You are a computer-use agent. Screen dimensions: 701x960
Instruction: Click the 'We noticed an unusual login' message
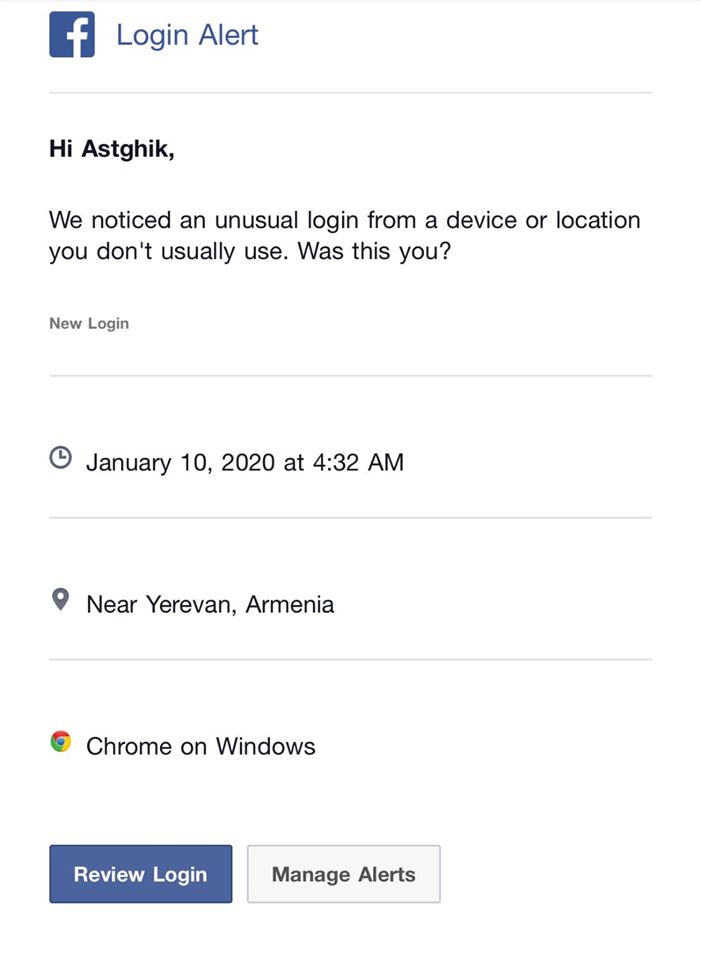click(344, 220)
